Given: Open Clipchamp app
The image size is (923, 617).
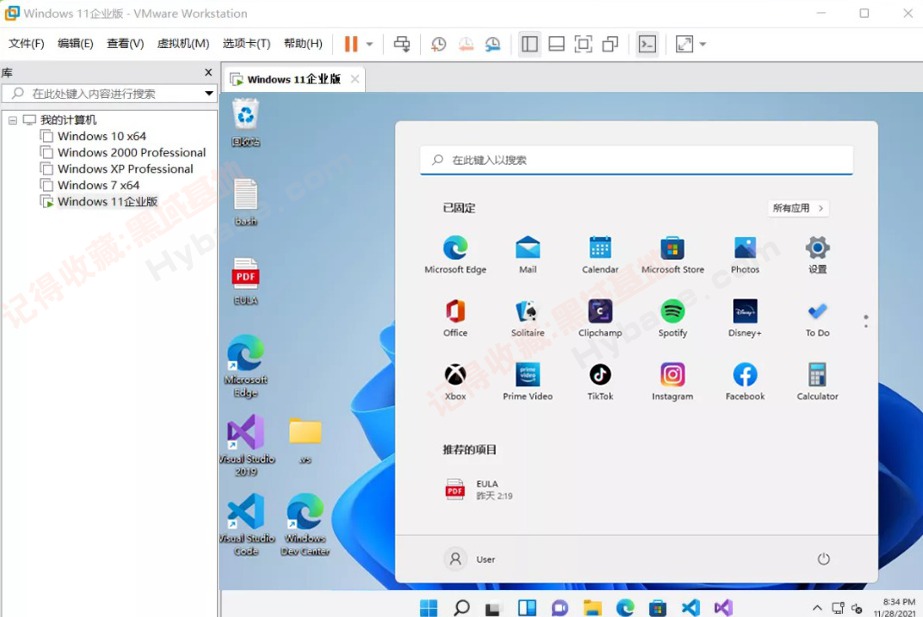Looking at the screenshot, I should (x=600, y=318).
